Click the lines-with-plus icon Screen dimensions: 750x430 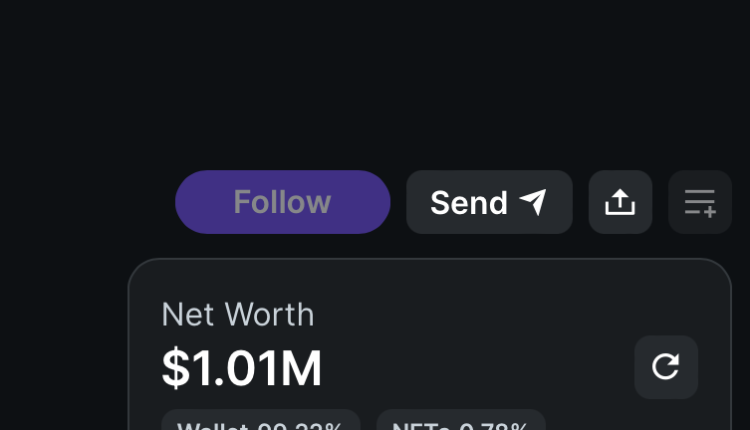(x=700, y=202)
